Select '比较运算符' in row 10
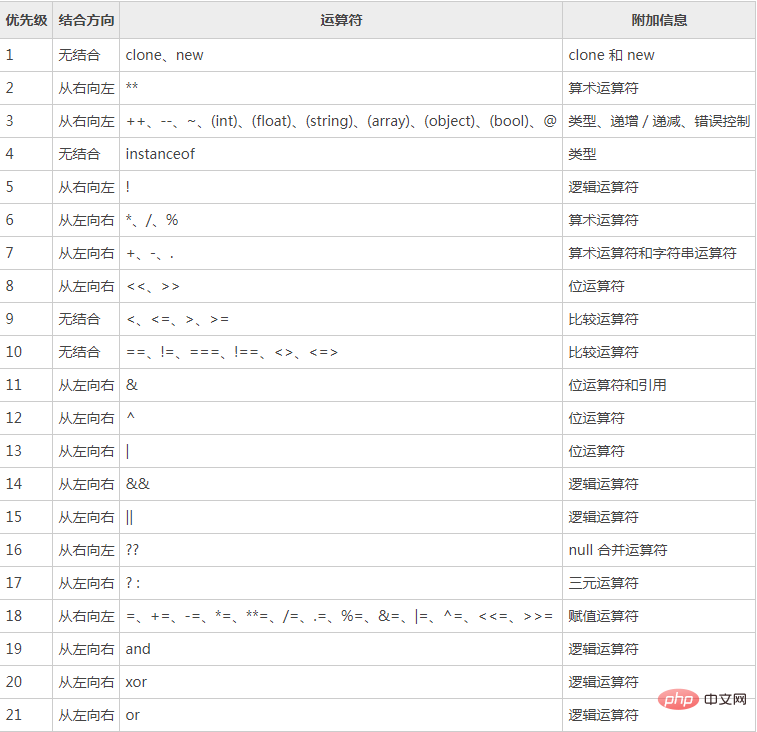This screenshot has width=757, height=732. 659,352
